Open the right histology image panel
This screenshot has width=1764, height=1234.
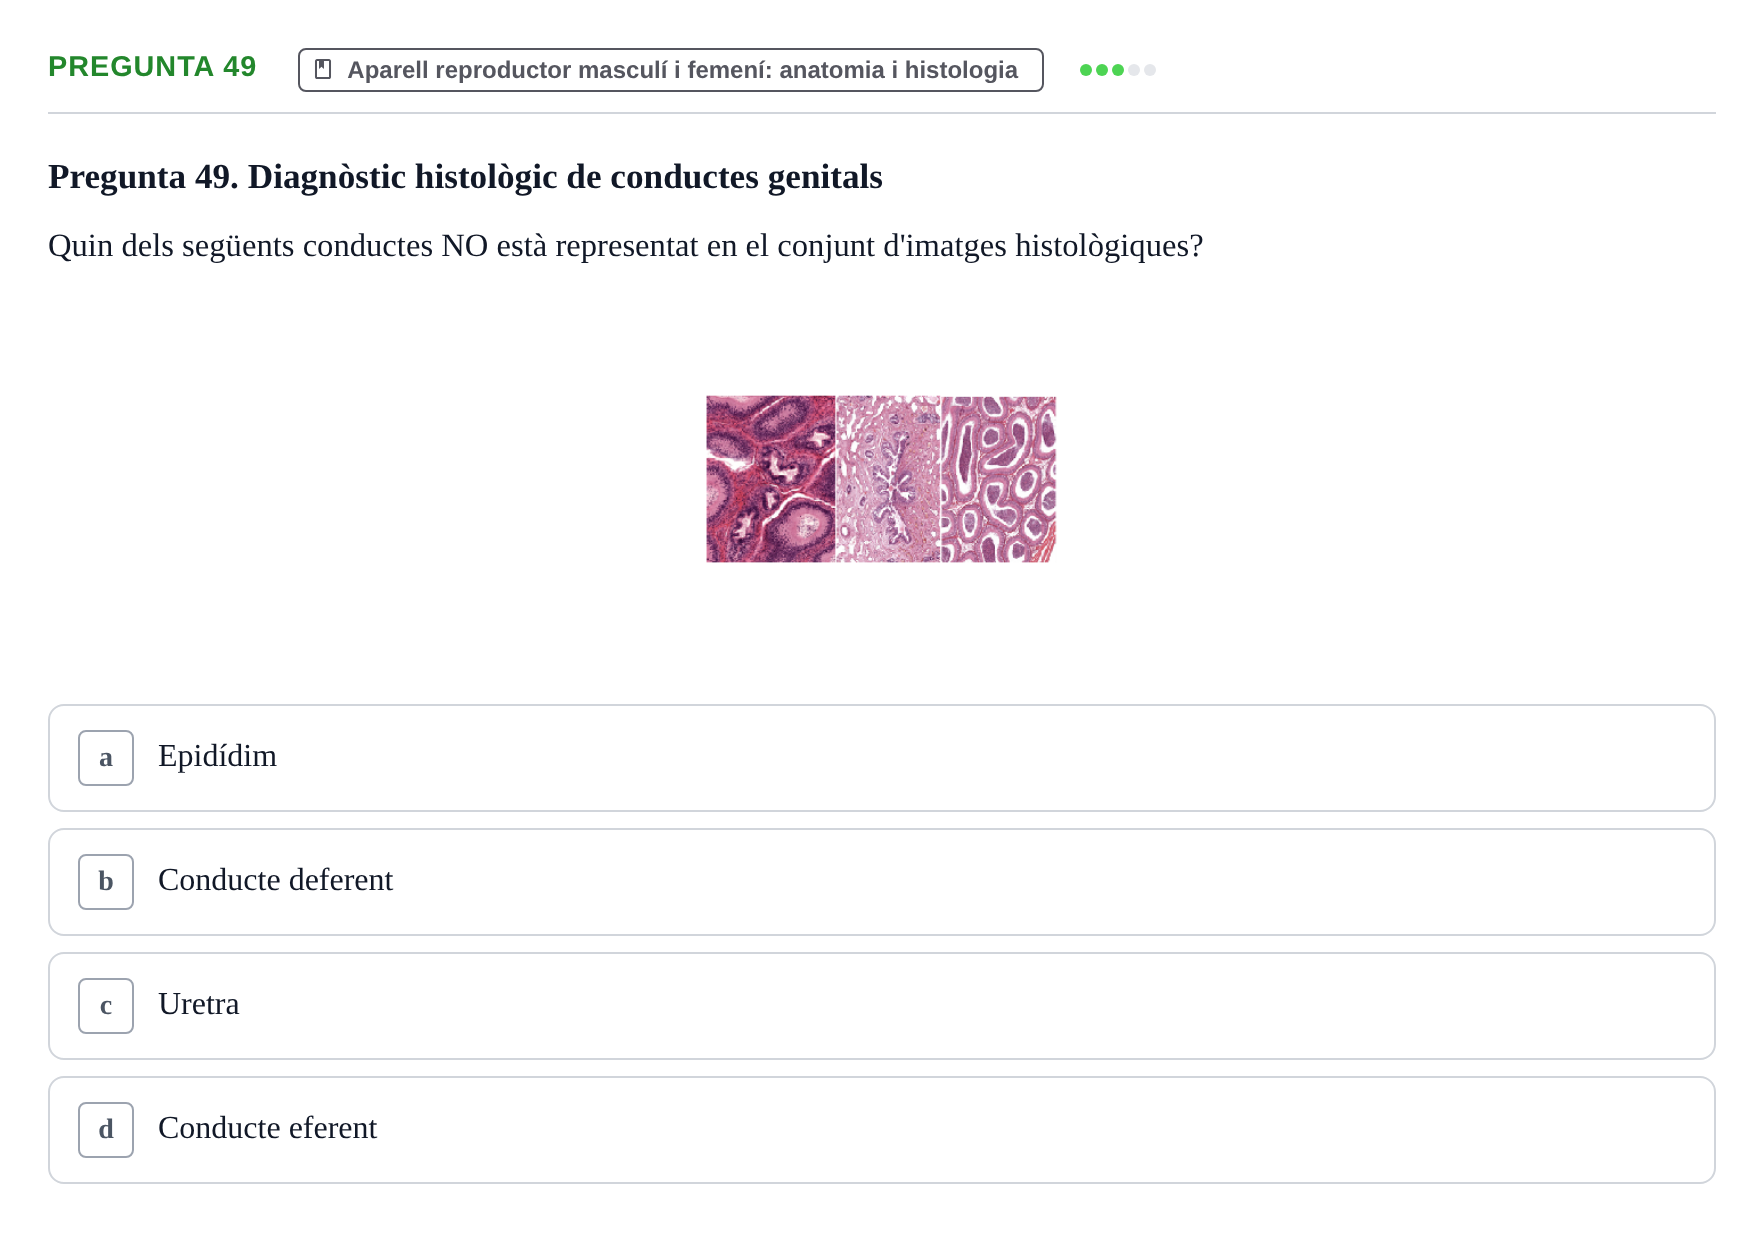[x=998, y=479]
